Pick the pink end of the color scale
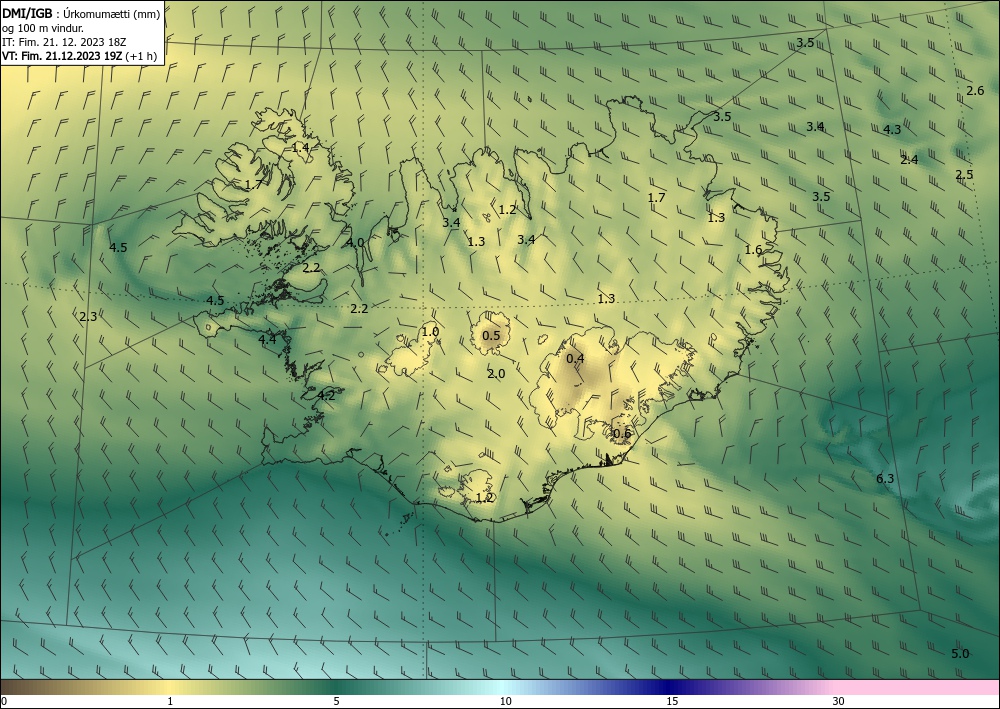The width and height of the screenshot is (1000, 709). [x=918, y=687]
